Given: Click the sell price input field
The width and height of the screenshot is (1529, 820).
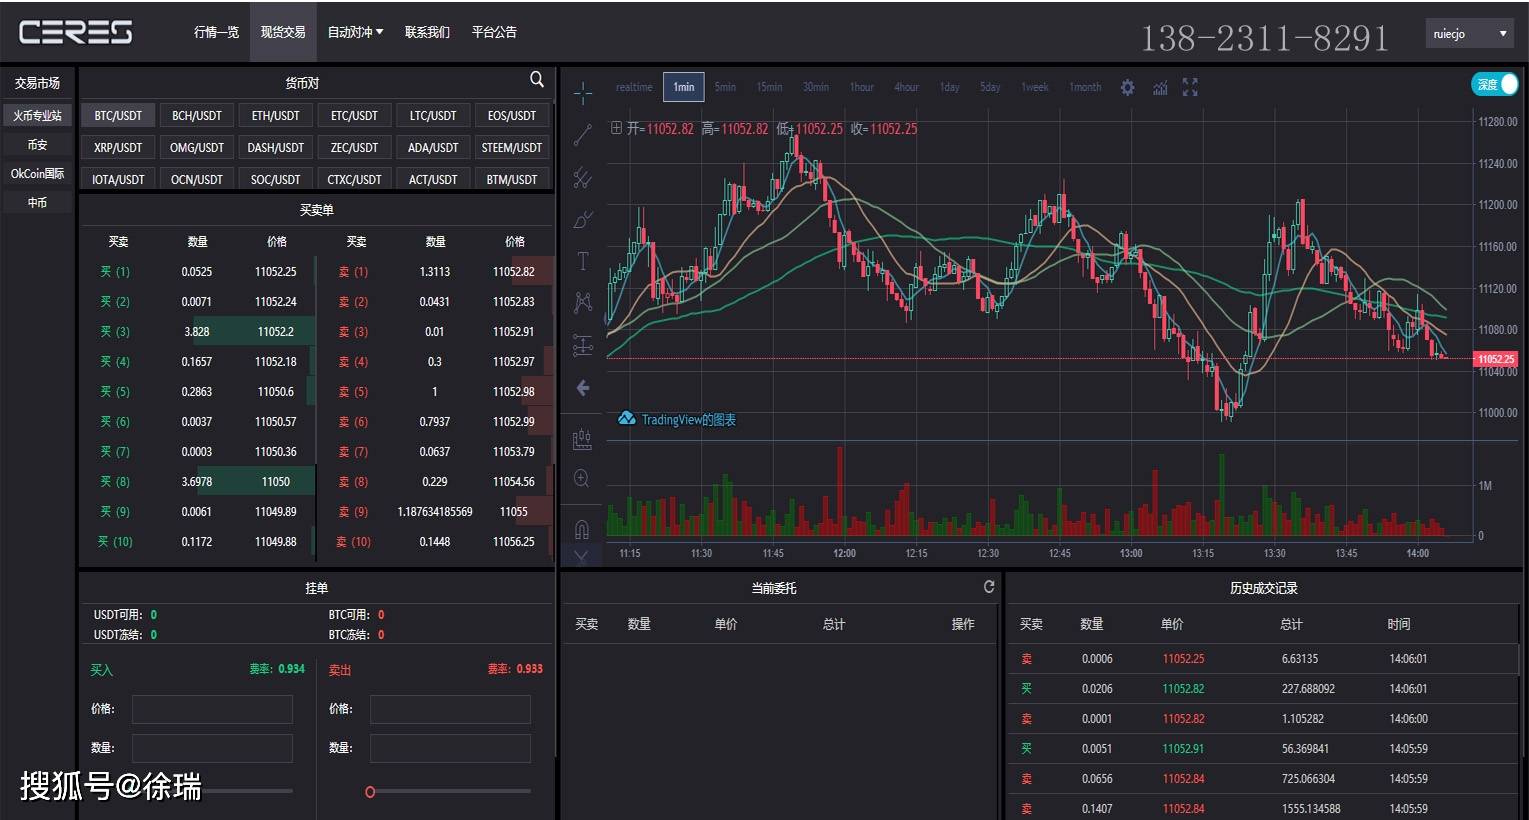Looking at the screenshot, I should (x=450, y=709).
